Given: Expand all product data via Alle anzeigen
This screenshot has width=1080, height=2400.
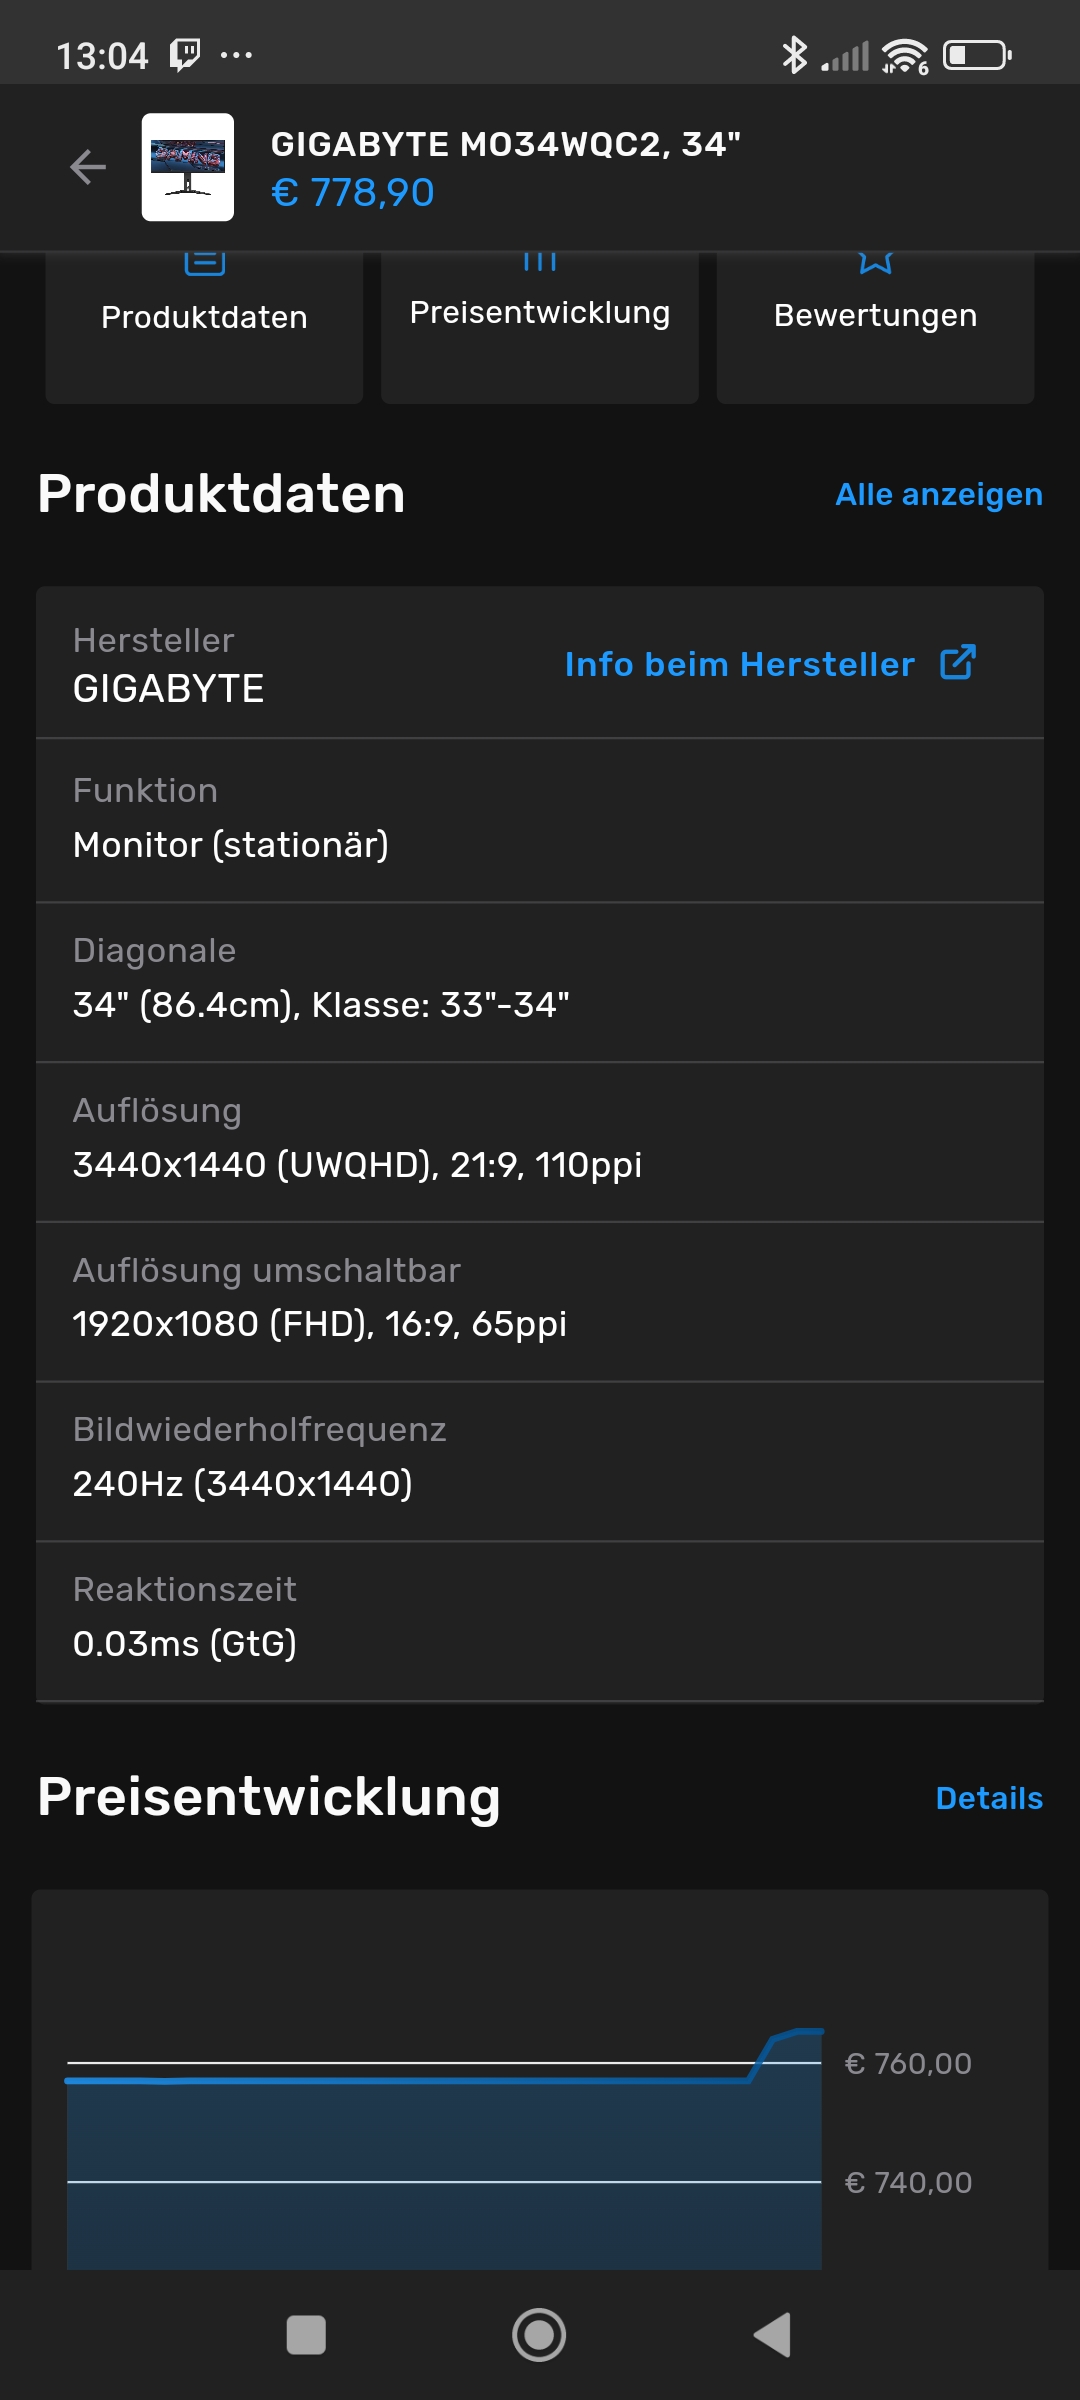Looking at the screenshot, I should 938,494.
